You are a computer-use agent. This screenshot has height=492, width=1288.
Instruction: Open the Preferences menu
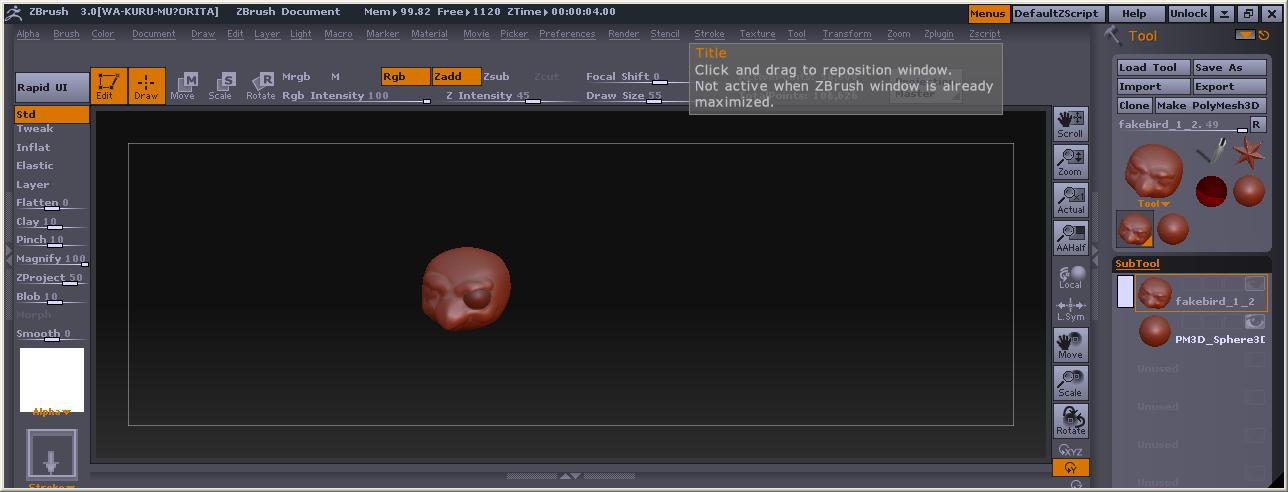pyautogui.click(x=567, y=34)
